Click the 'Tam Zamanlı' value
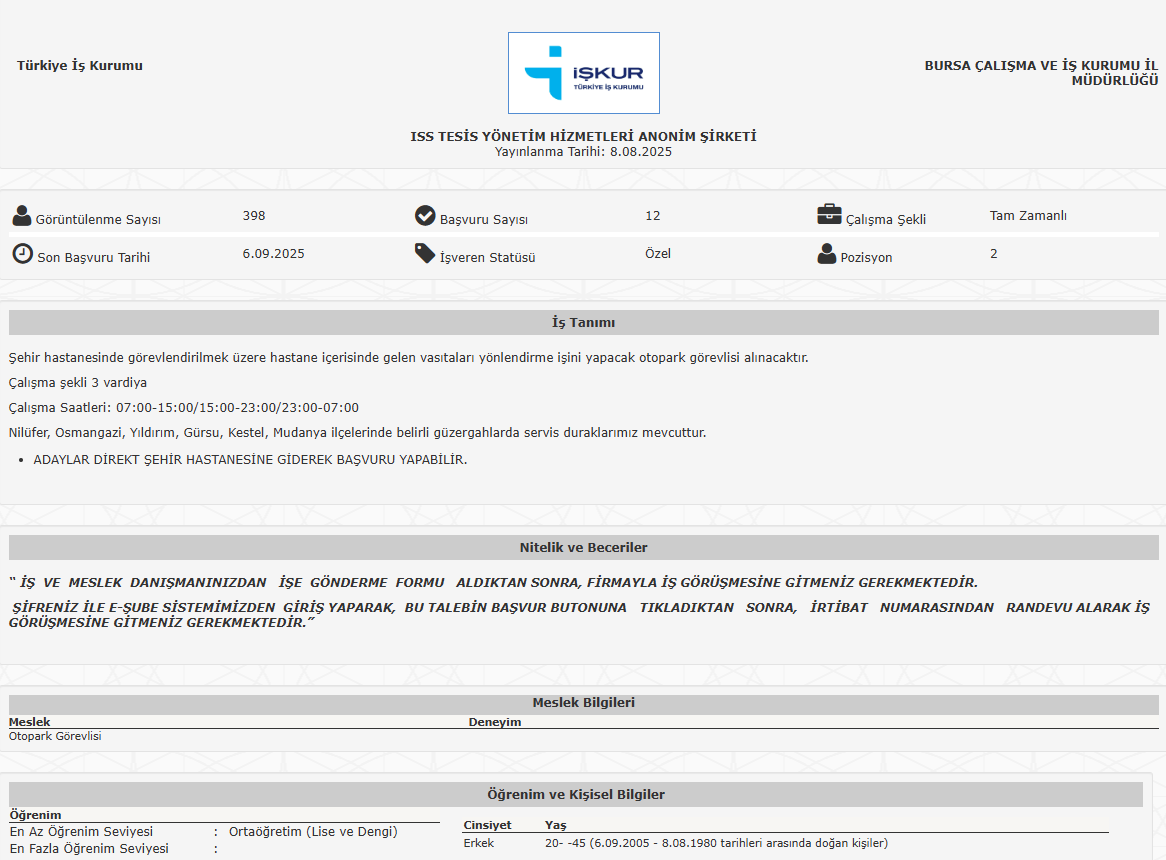The width and height of the screenshot is (1166, 860). [1028, 216]
